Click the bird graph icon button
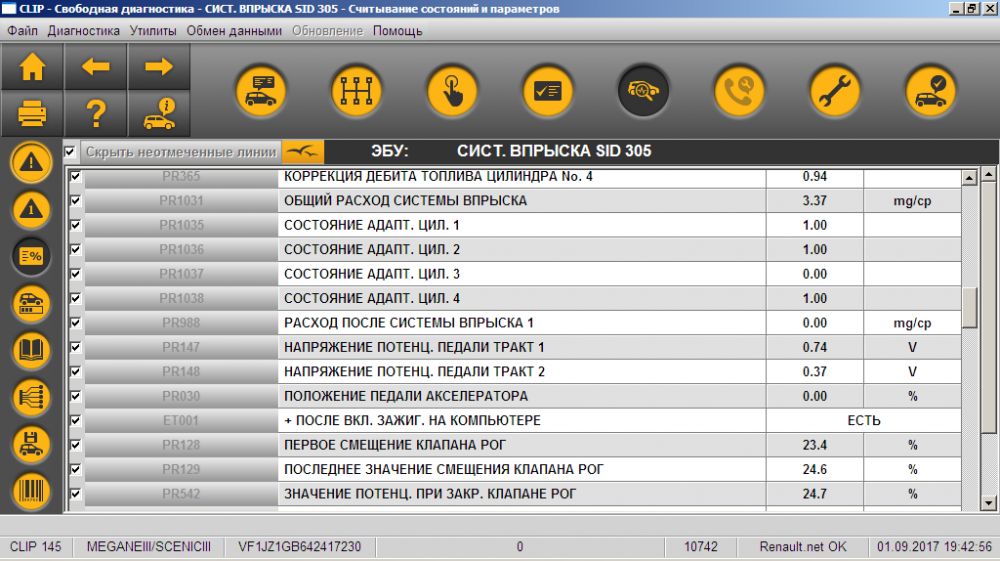The height and width of the screenshot is (561, 1000). [303, 152]
